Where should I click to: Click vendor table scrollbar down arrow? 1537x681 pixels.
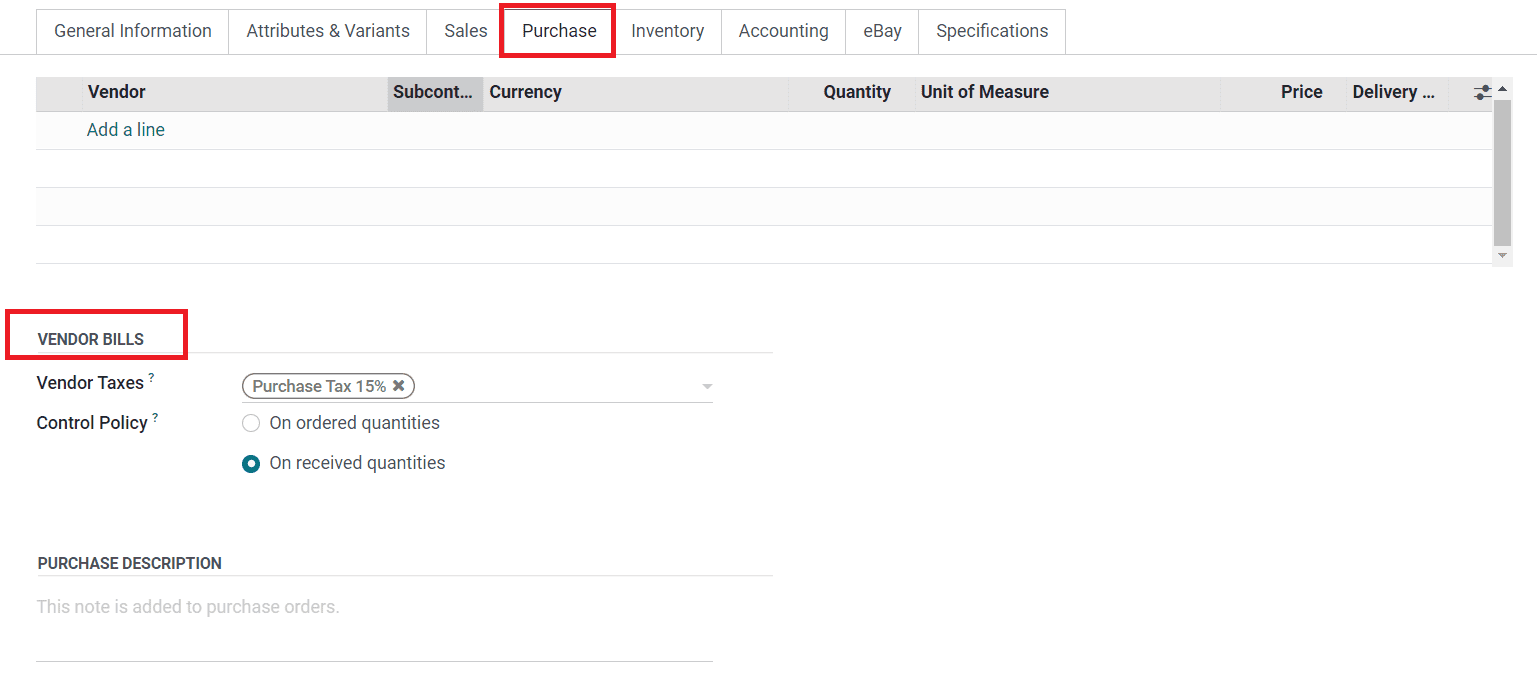point(1502,256)
